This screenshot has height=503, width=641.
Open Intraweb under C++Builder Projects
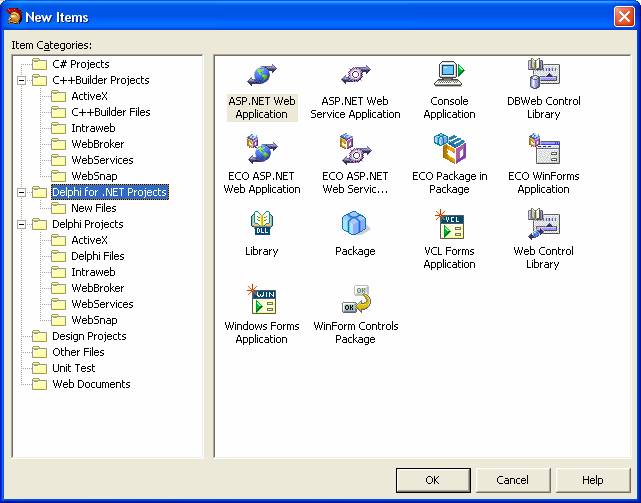93,128
